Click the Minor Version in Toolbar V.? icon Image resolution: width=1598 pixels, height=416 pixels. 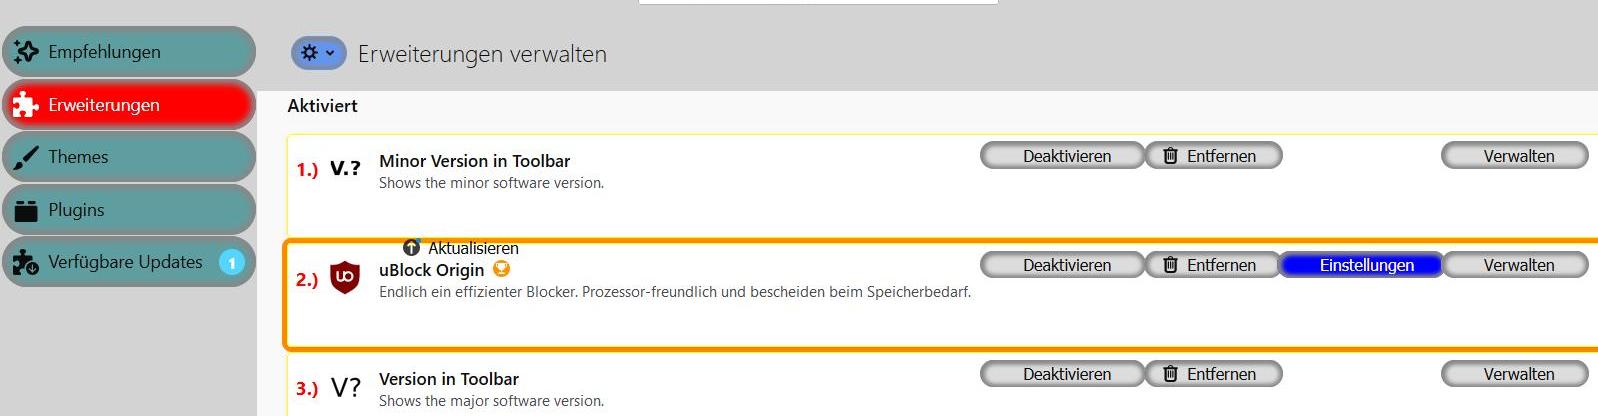click(345, 168)
